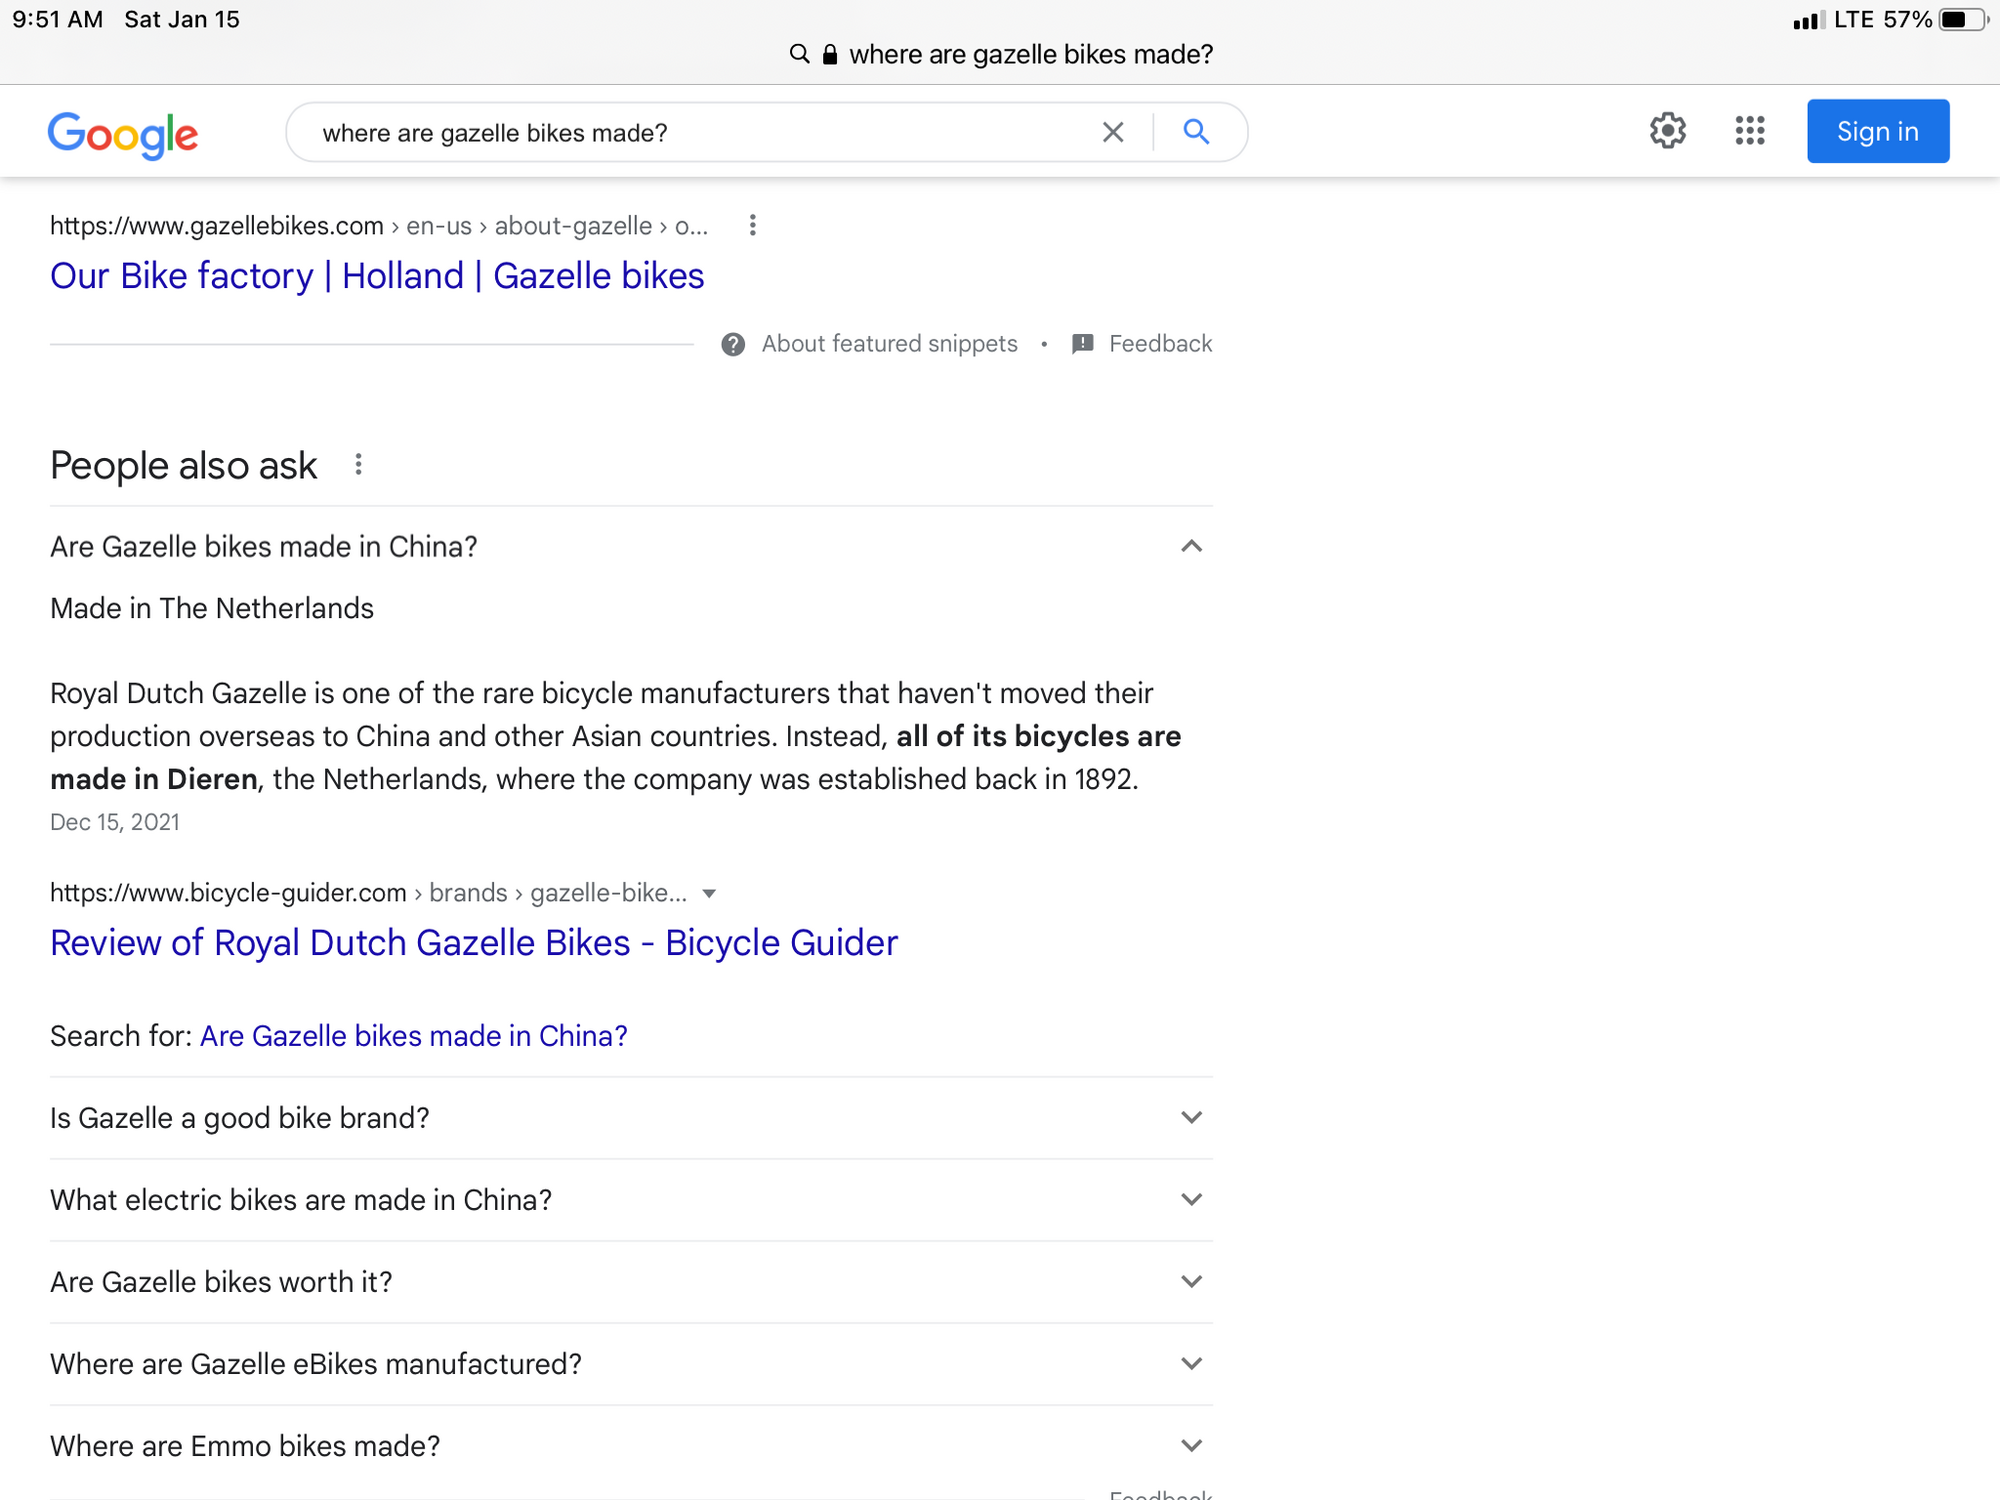Clear the search box with X
The image size is (2000, 1500).
1113,132
